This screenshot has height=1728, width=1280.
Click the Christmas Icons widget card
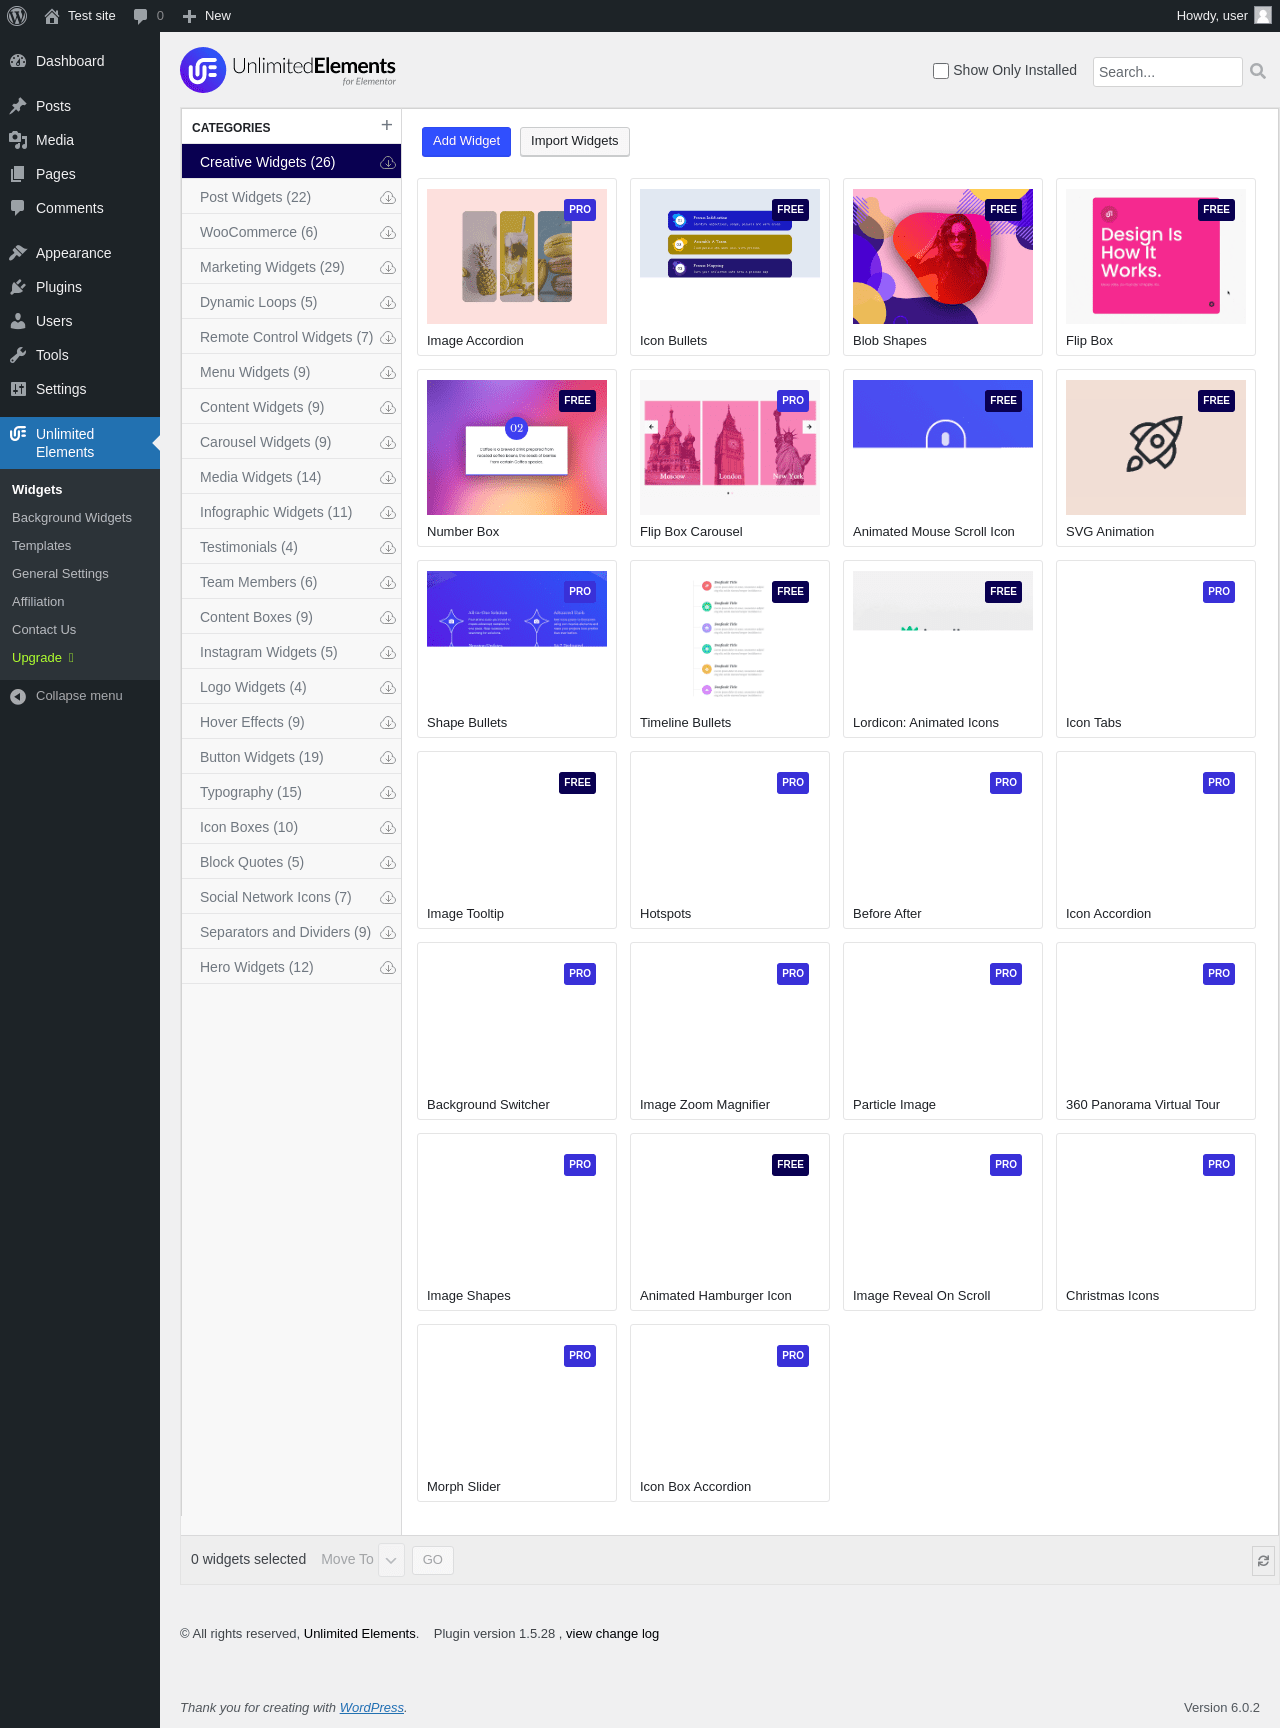(1156, 1222)
